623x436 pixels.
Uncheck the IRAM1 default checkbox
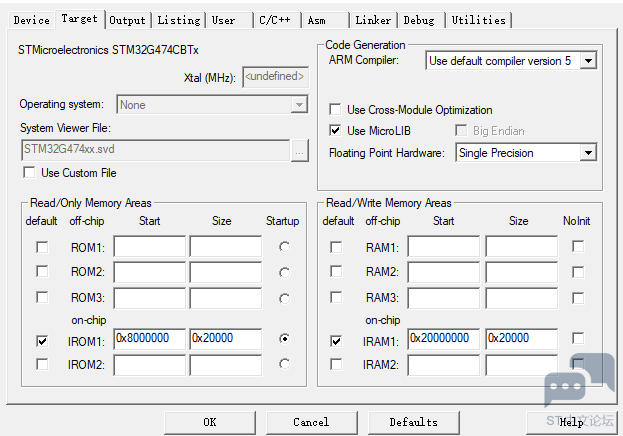click(x=336, y=341)
